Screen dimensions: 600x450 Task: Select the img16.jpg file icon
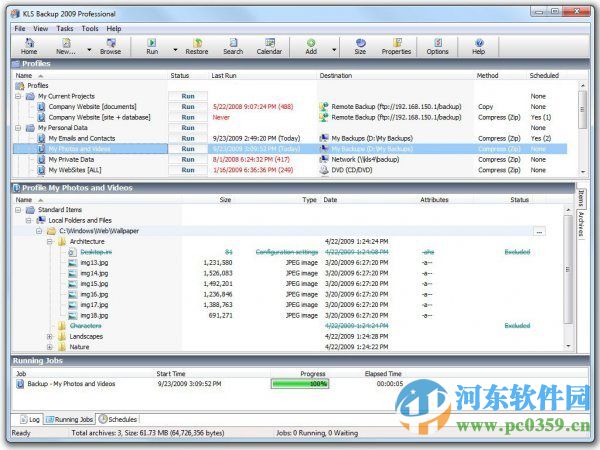(73, 295)
